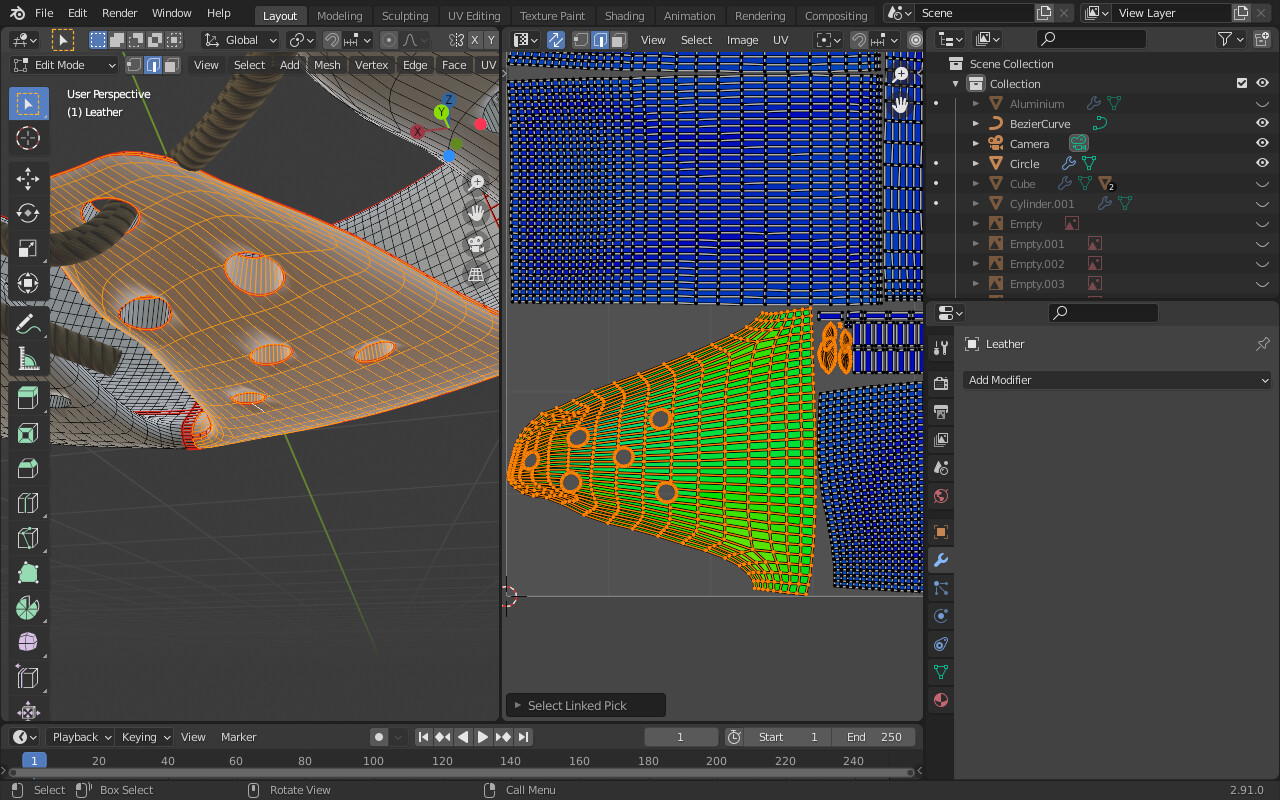
Task: Expand the Aluminium object in the outliner
Action: [976, 104]
